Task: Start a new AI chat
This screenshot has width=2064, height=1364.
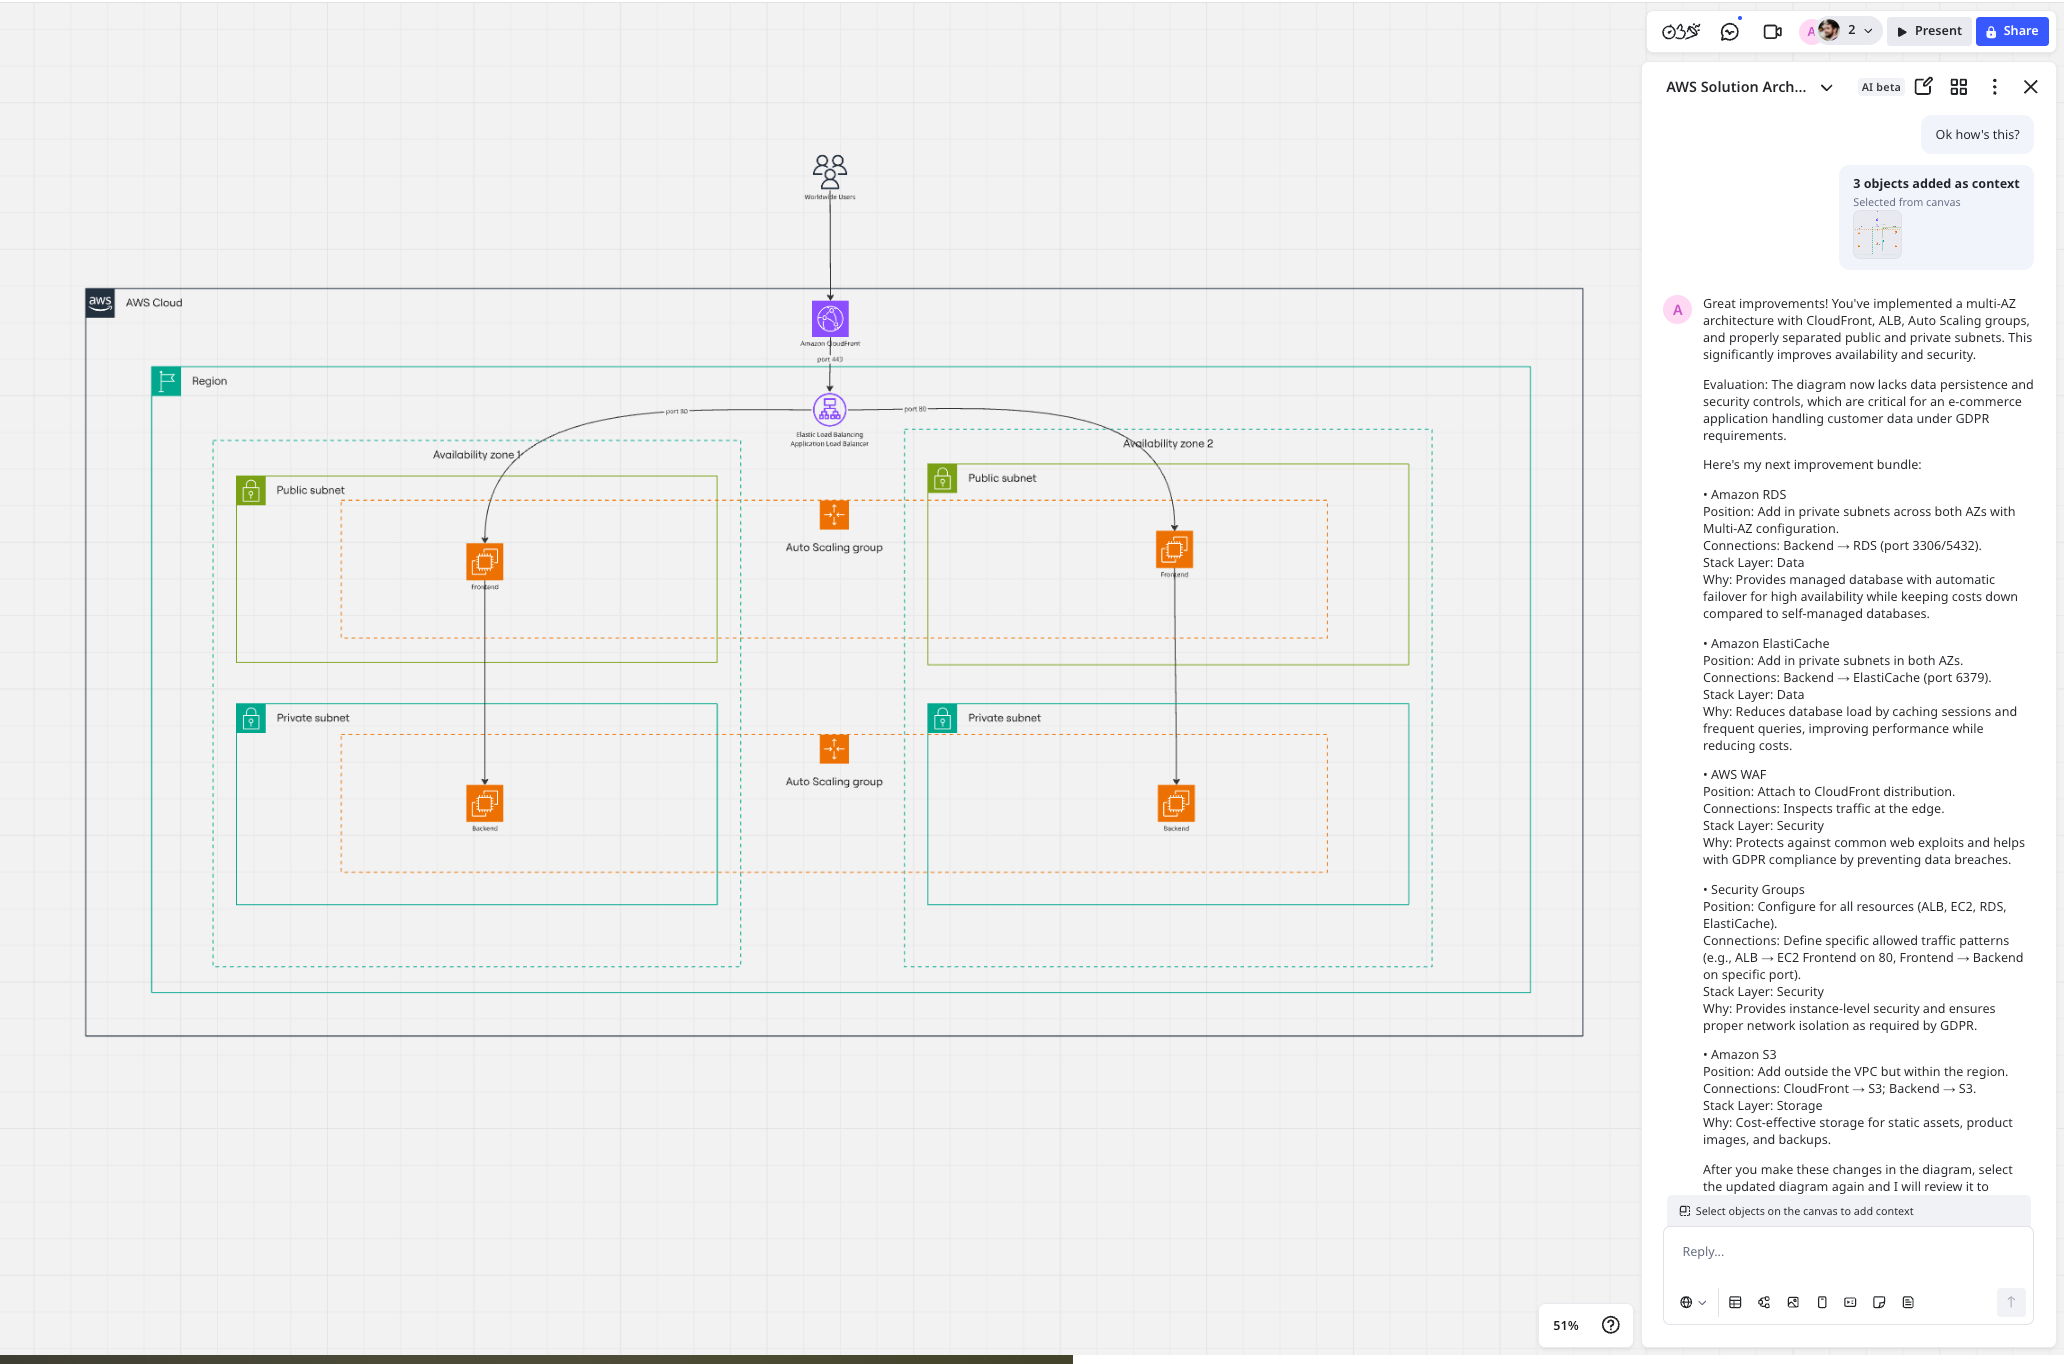Action: point(1923,86)
